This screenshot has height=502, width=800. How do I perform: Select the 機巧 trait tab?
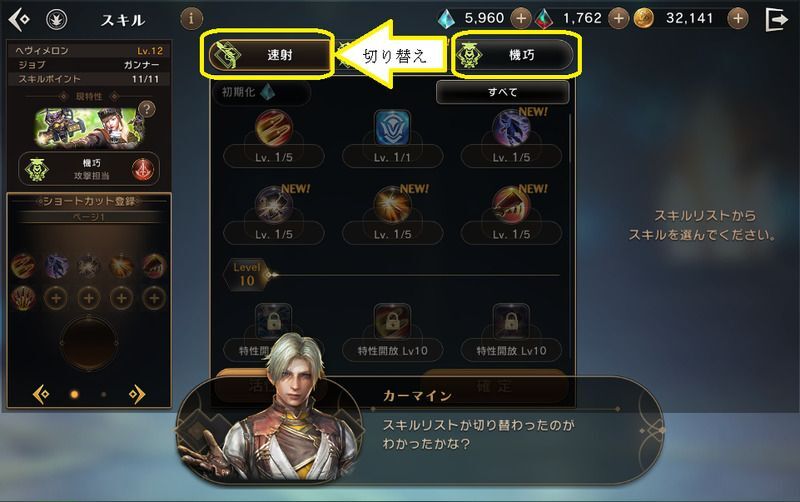tap(514, 55)
